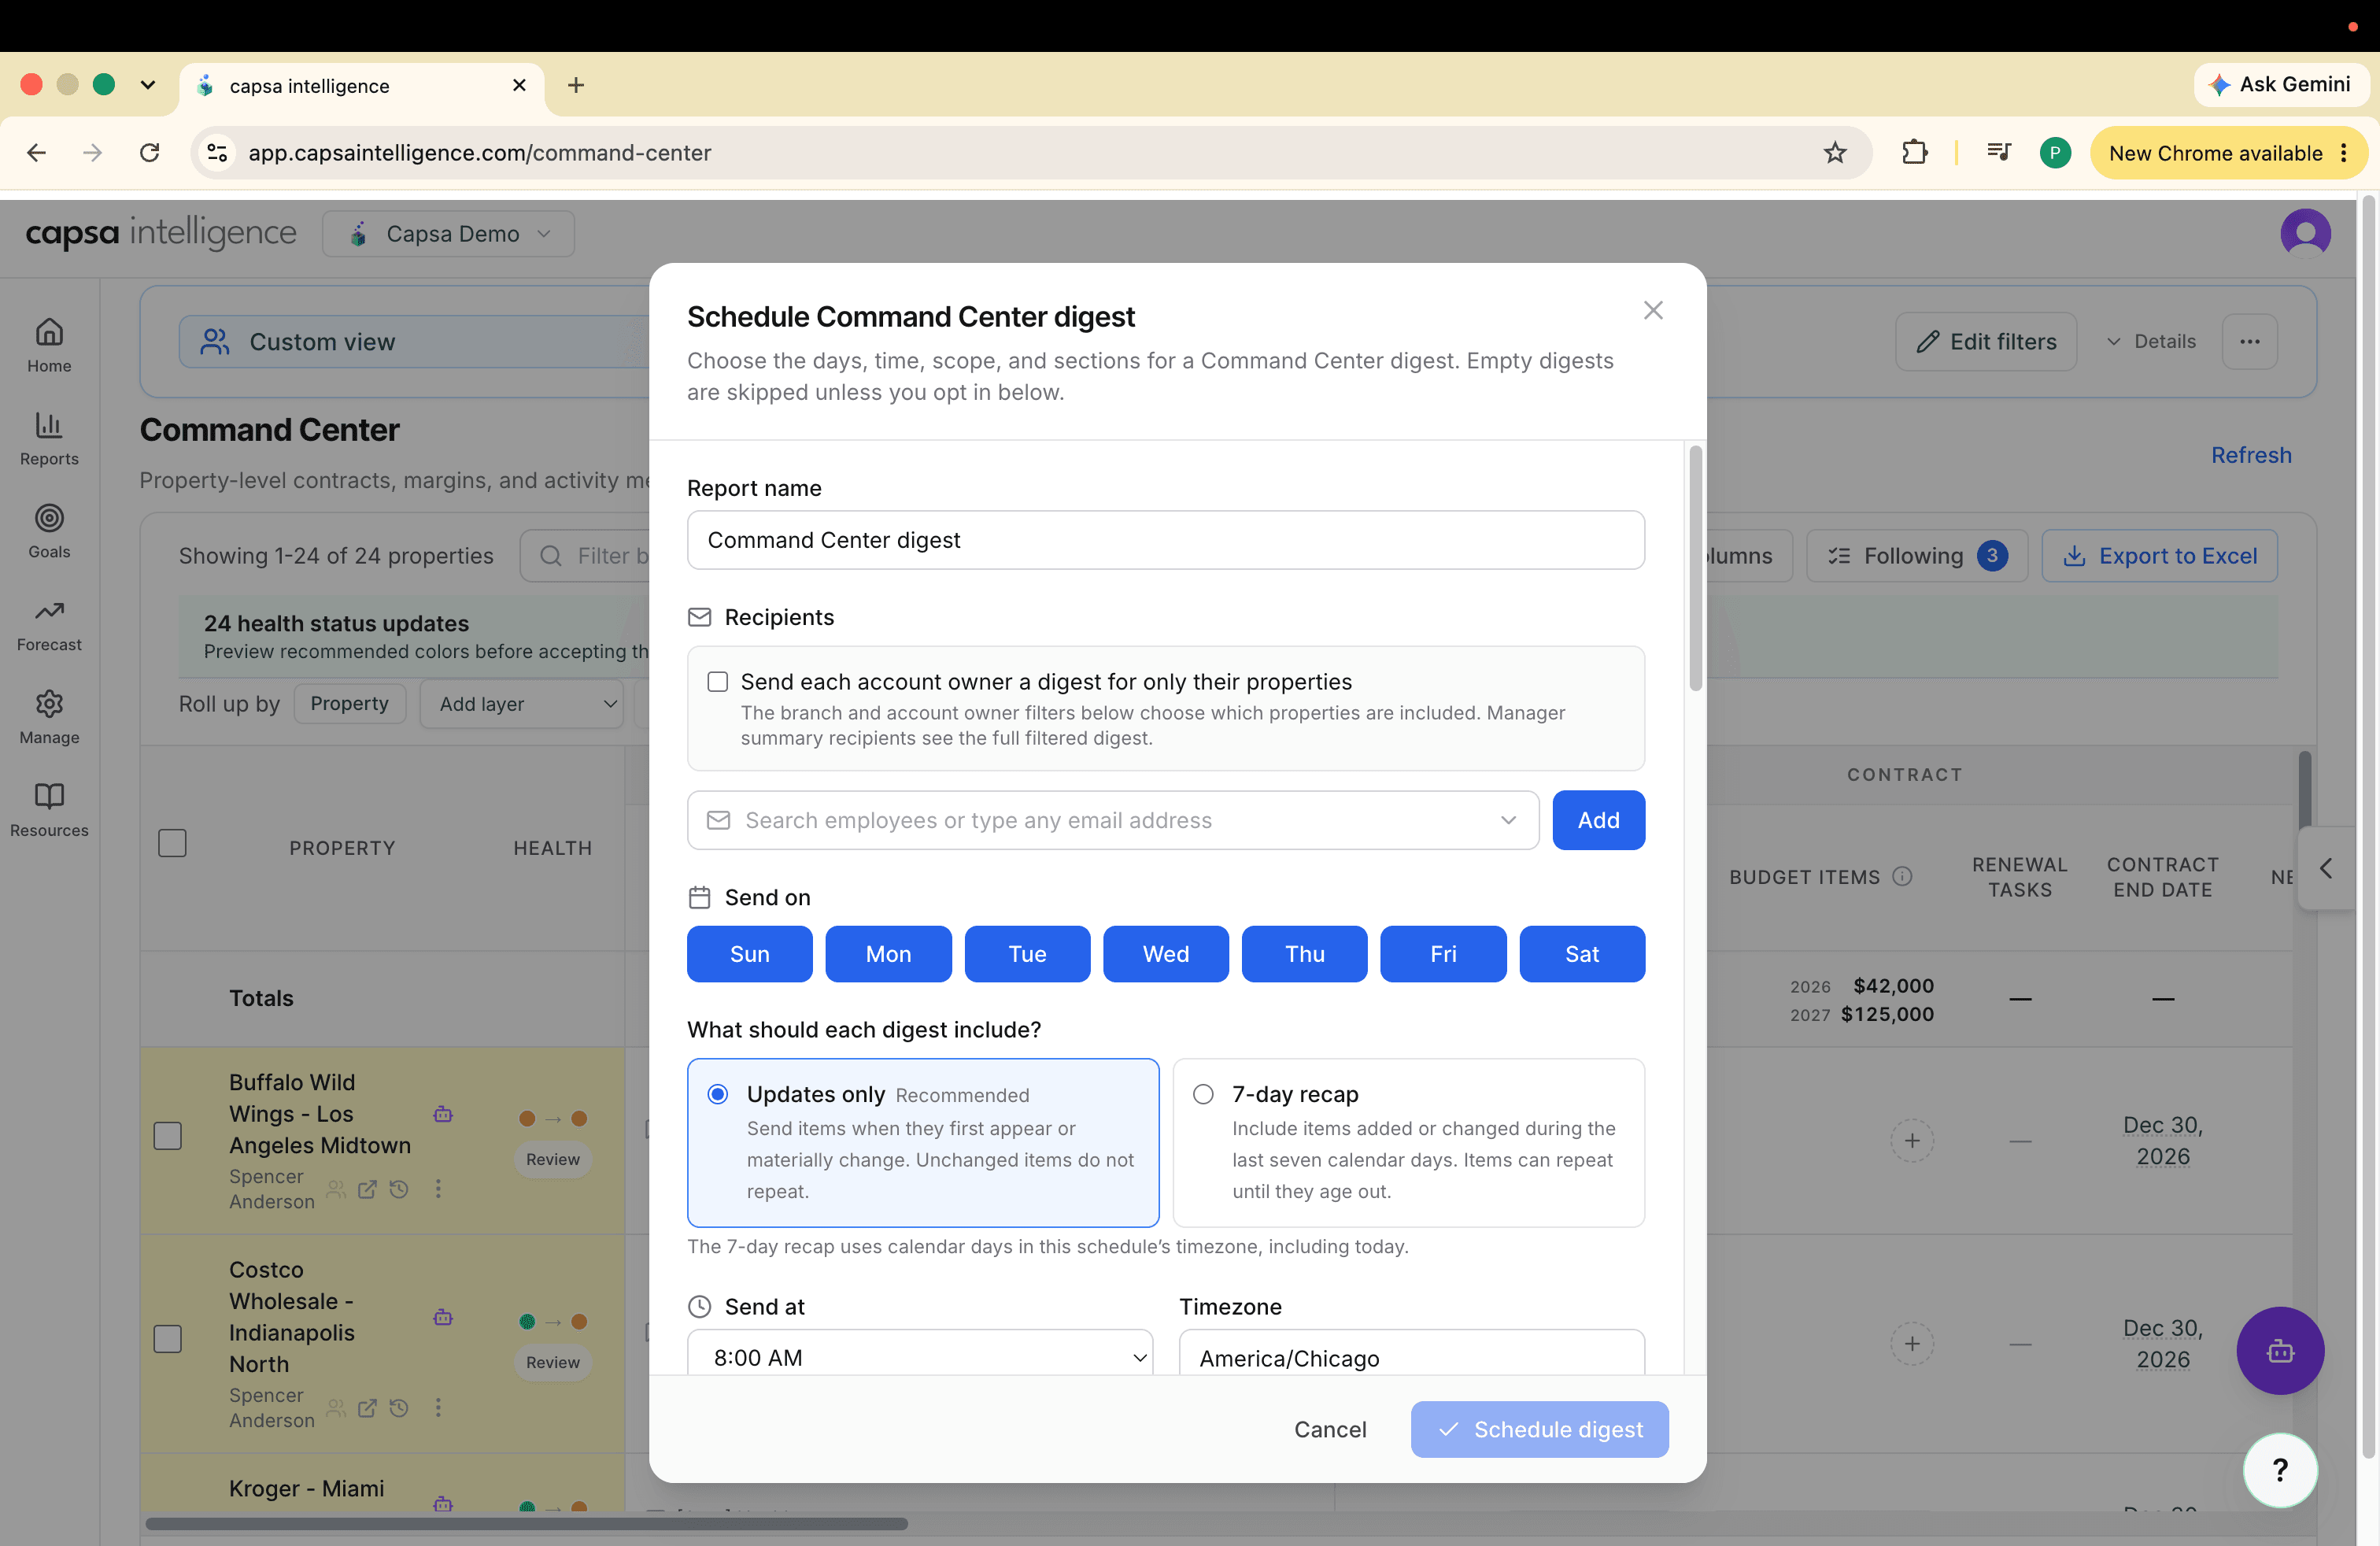Open a new browser tab
Screen dimensions: 2380x1546
coord(576,85)
